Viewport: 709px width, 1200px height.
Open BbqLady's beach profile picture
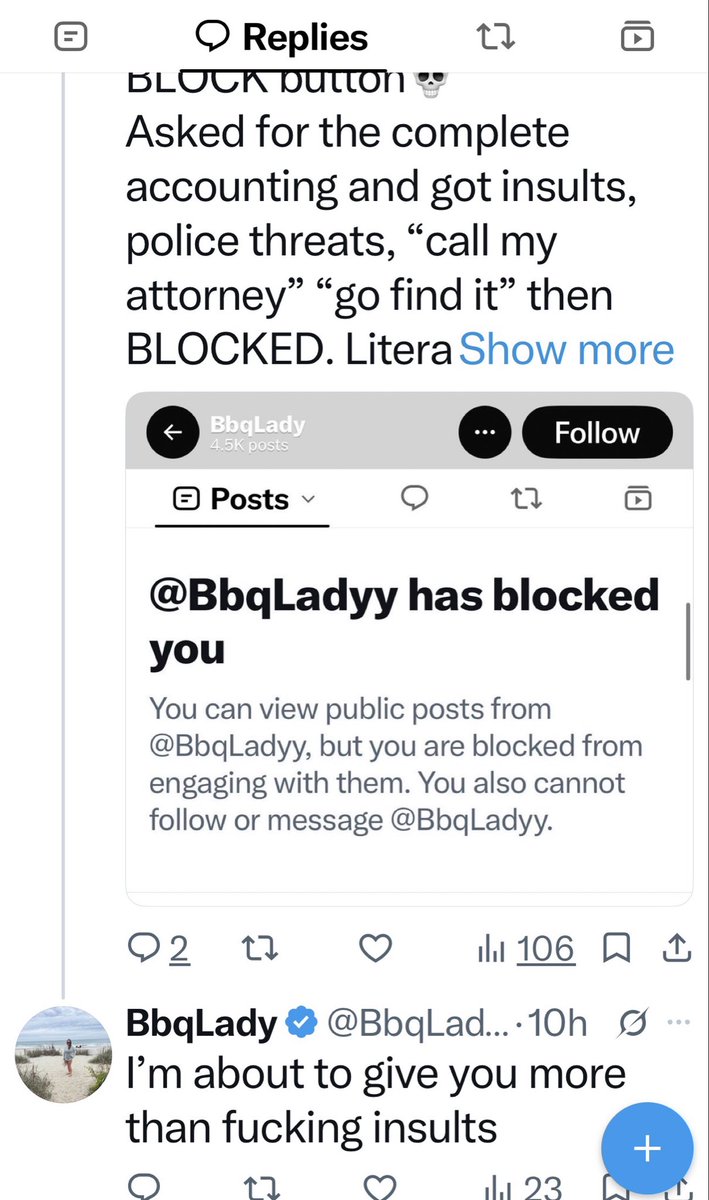pyautogui.click(x=65, y=1054)
